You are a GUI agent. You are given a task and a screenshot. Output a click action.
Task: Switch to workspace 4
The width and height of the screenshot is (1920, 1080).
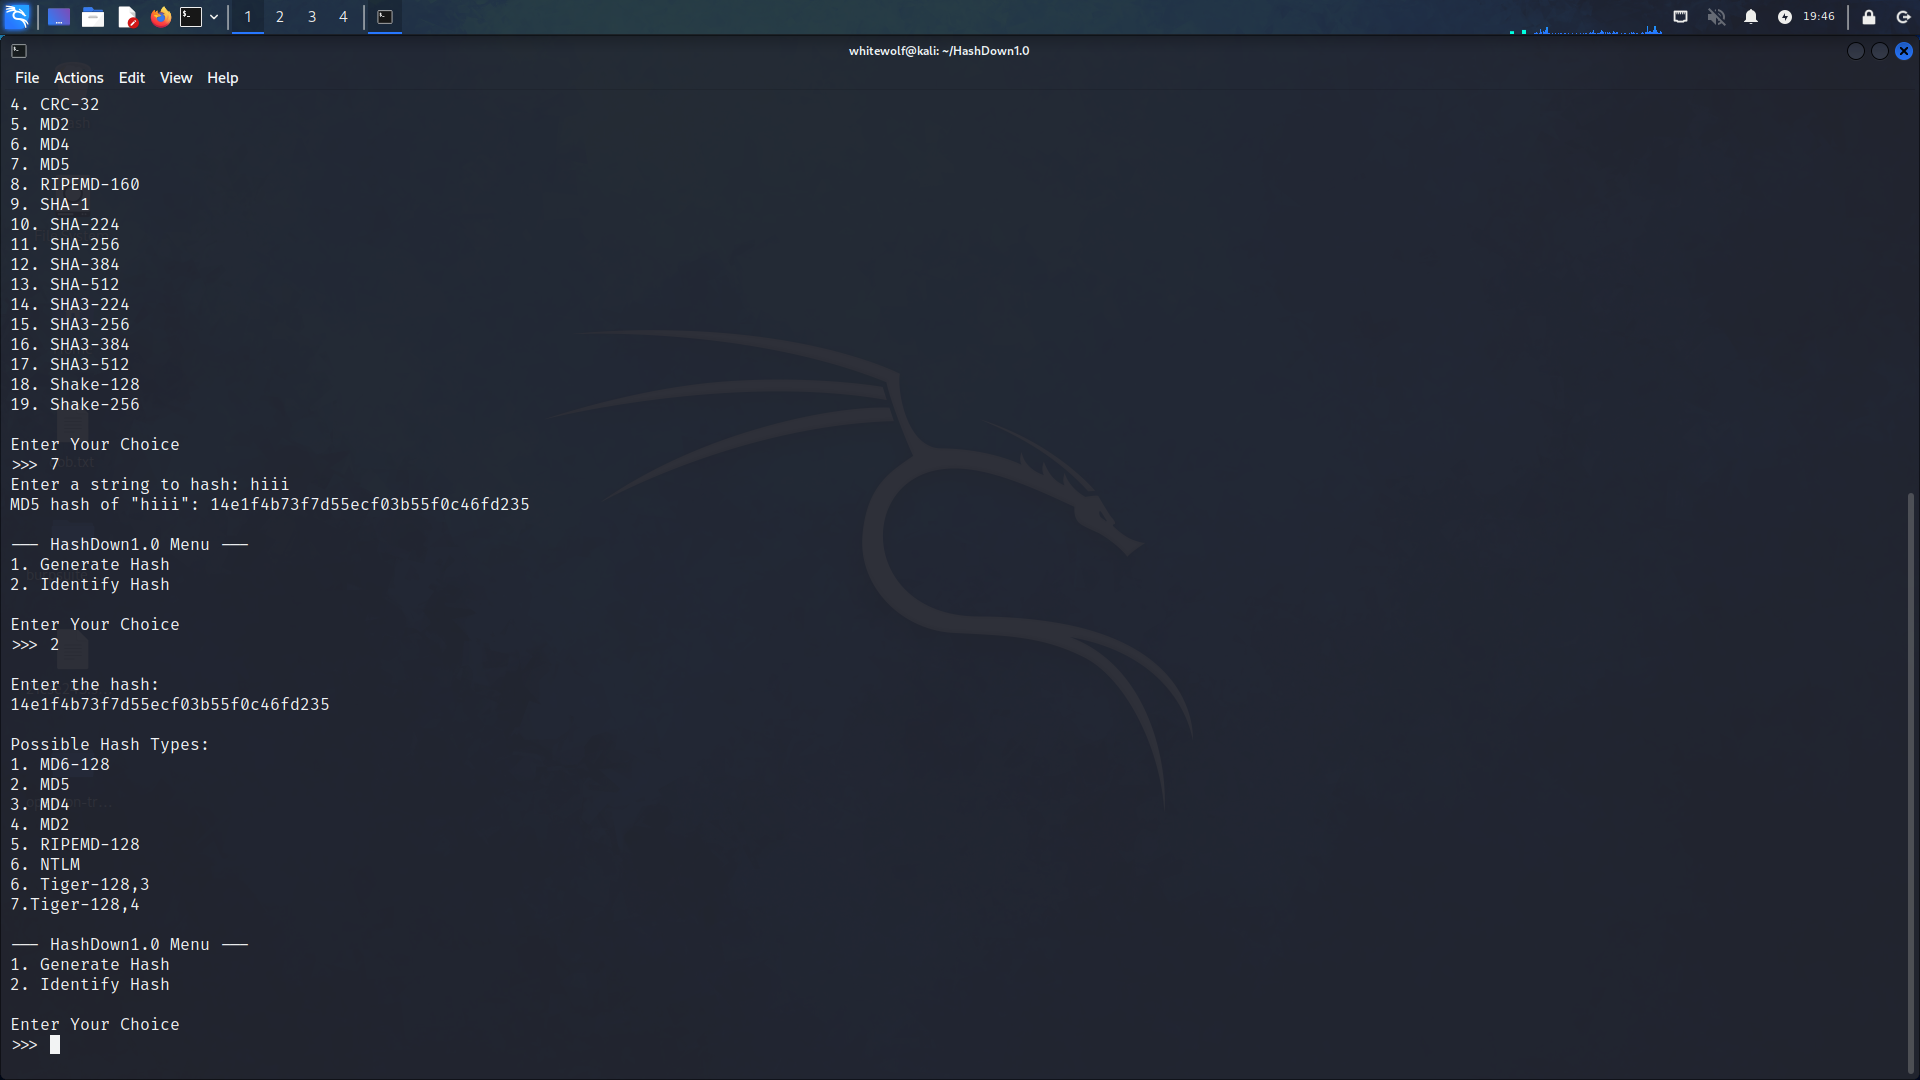click(x=343, y=16)
